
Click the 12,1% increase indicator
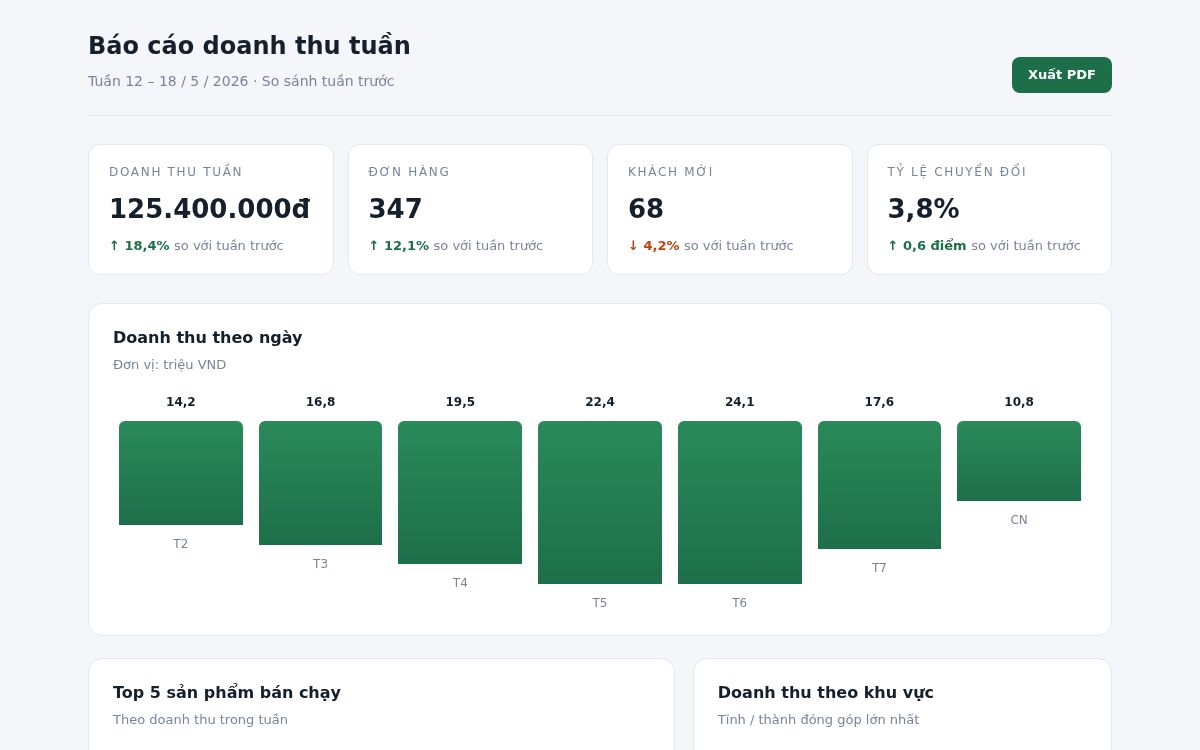click(x=399, y=246)
